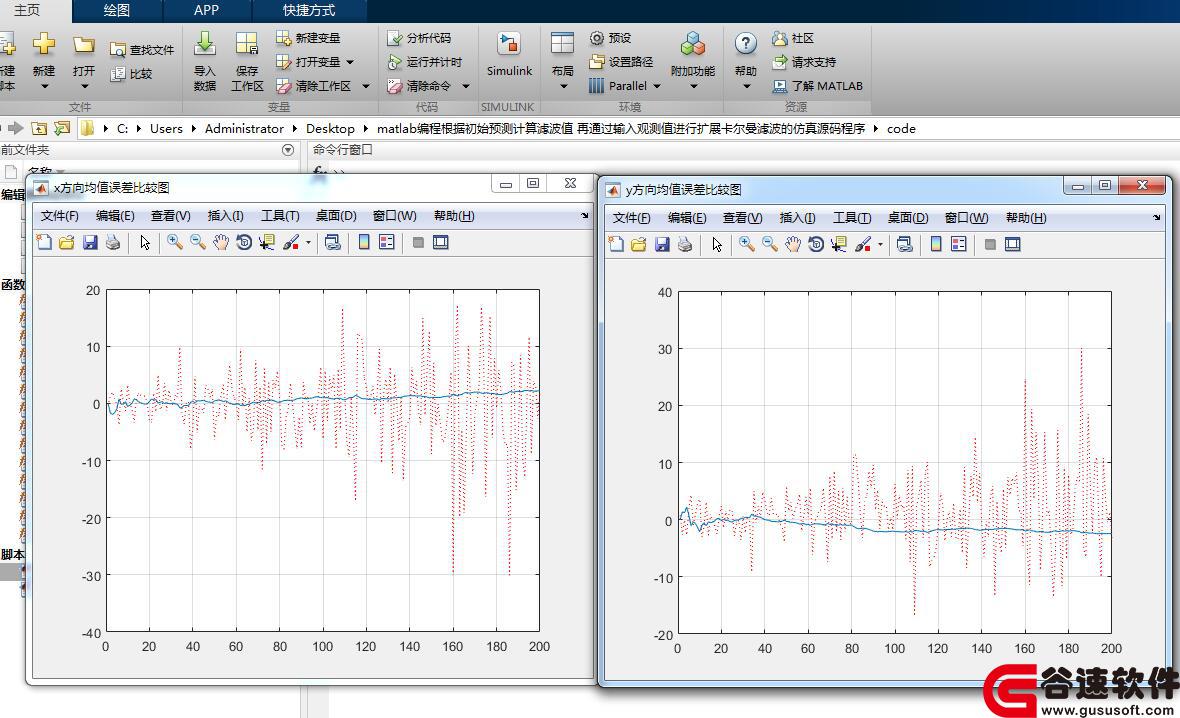Click New Figure icon in x方向 figure toolbar
The image size is (1180, 718).
tap(44, 242)
